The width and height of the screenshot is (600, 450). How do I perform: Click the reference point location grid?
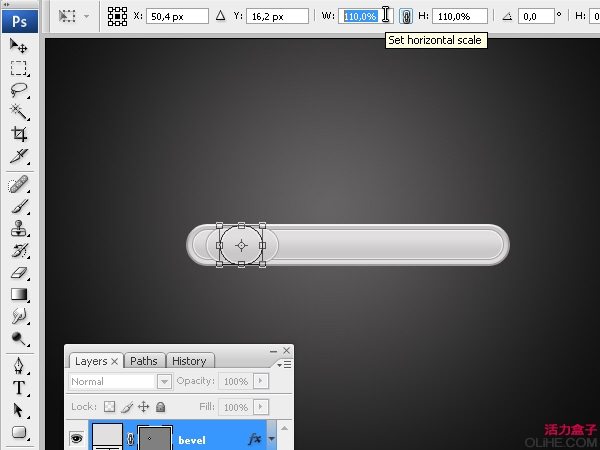pos(117,16)
